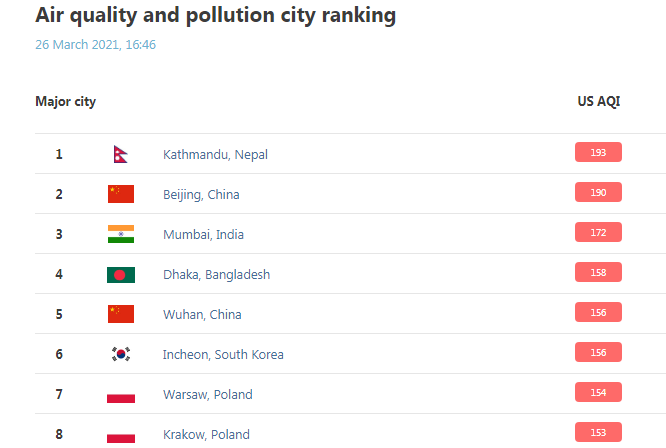This screenshot has height=448, width=666.
Task: Click the 193 AQI badge
Action: tap(598, 152)
